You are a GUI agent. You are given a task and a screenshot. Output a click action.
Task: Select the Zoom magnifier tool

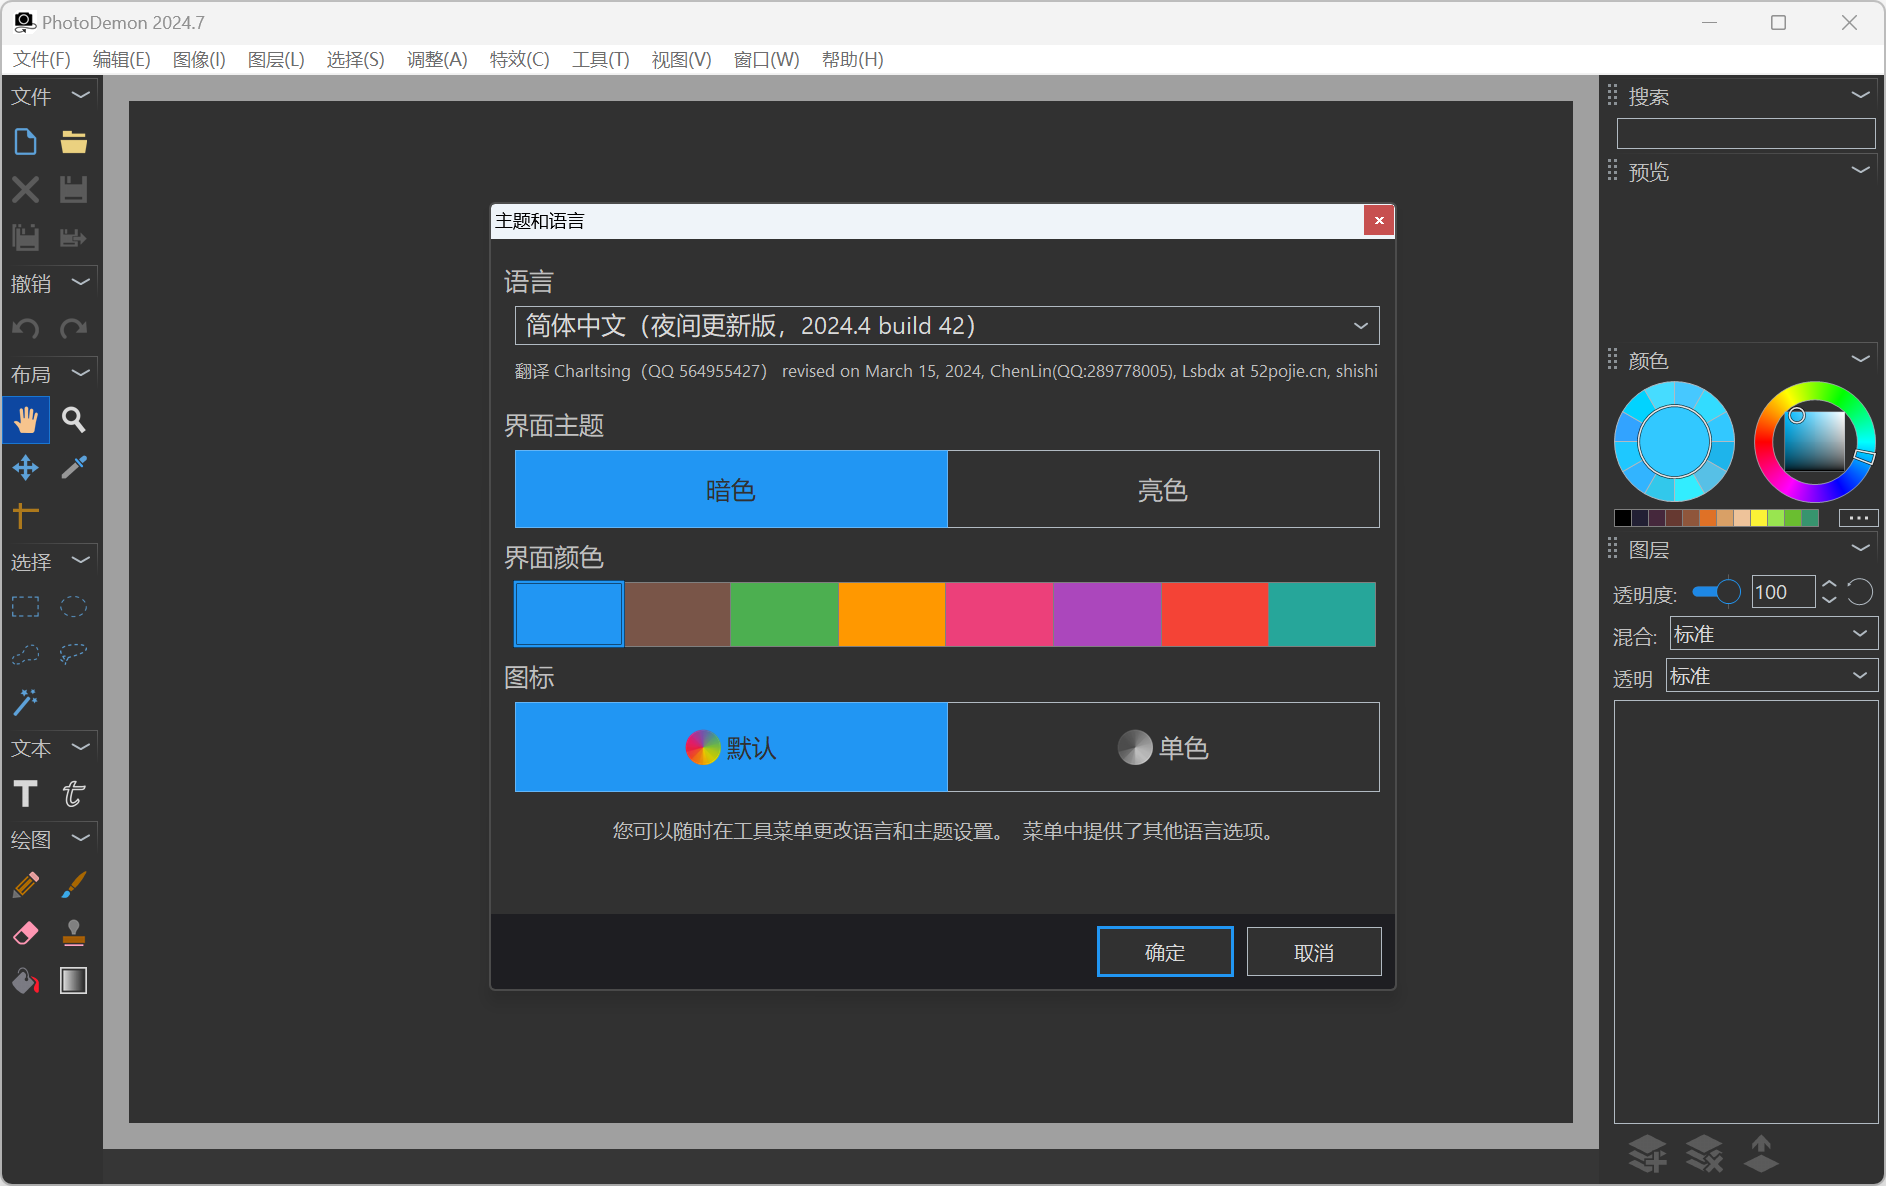[x=73, y=420]
